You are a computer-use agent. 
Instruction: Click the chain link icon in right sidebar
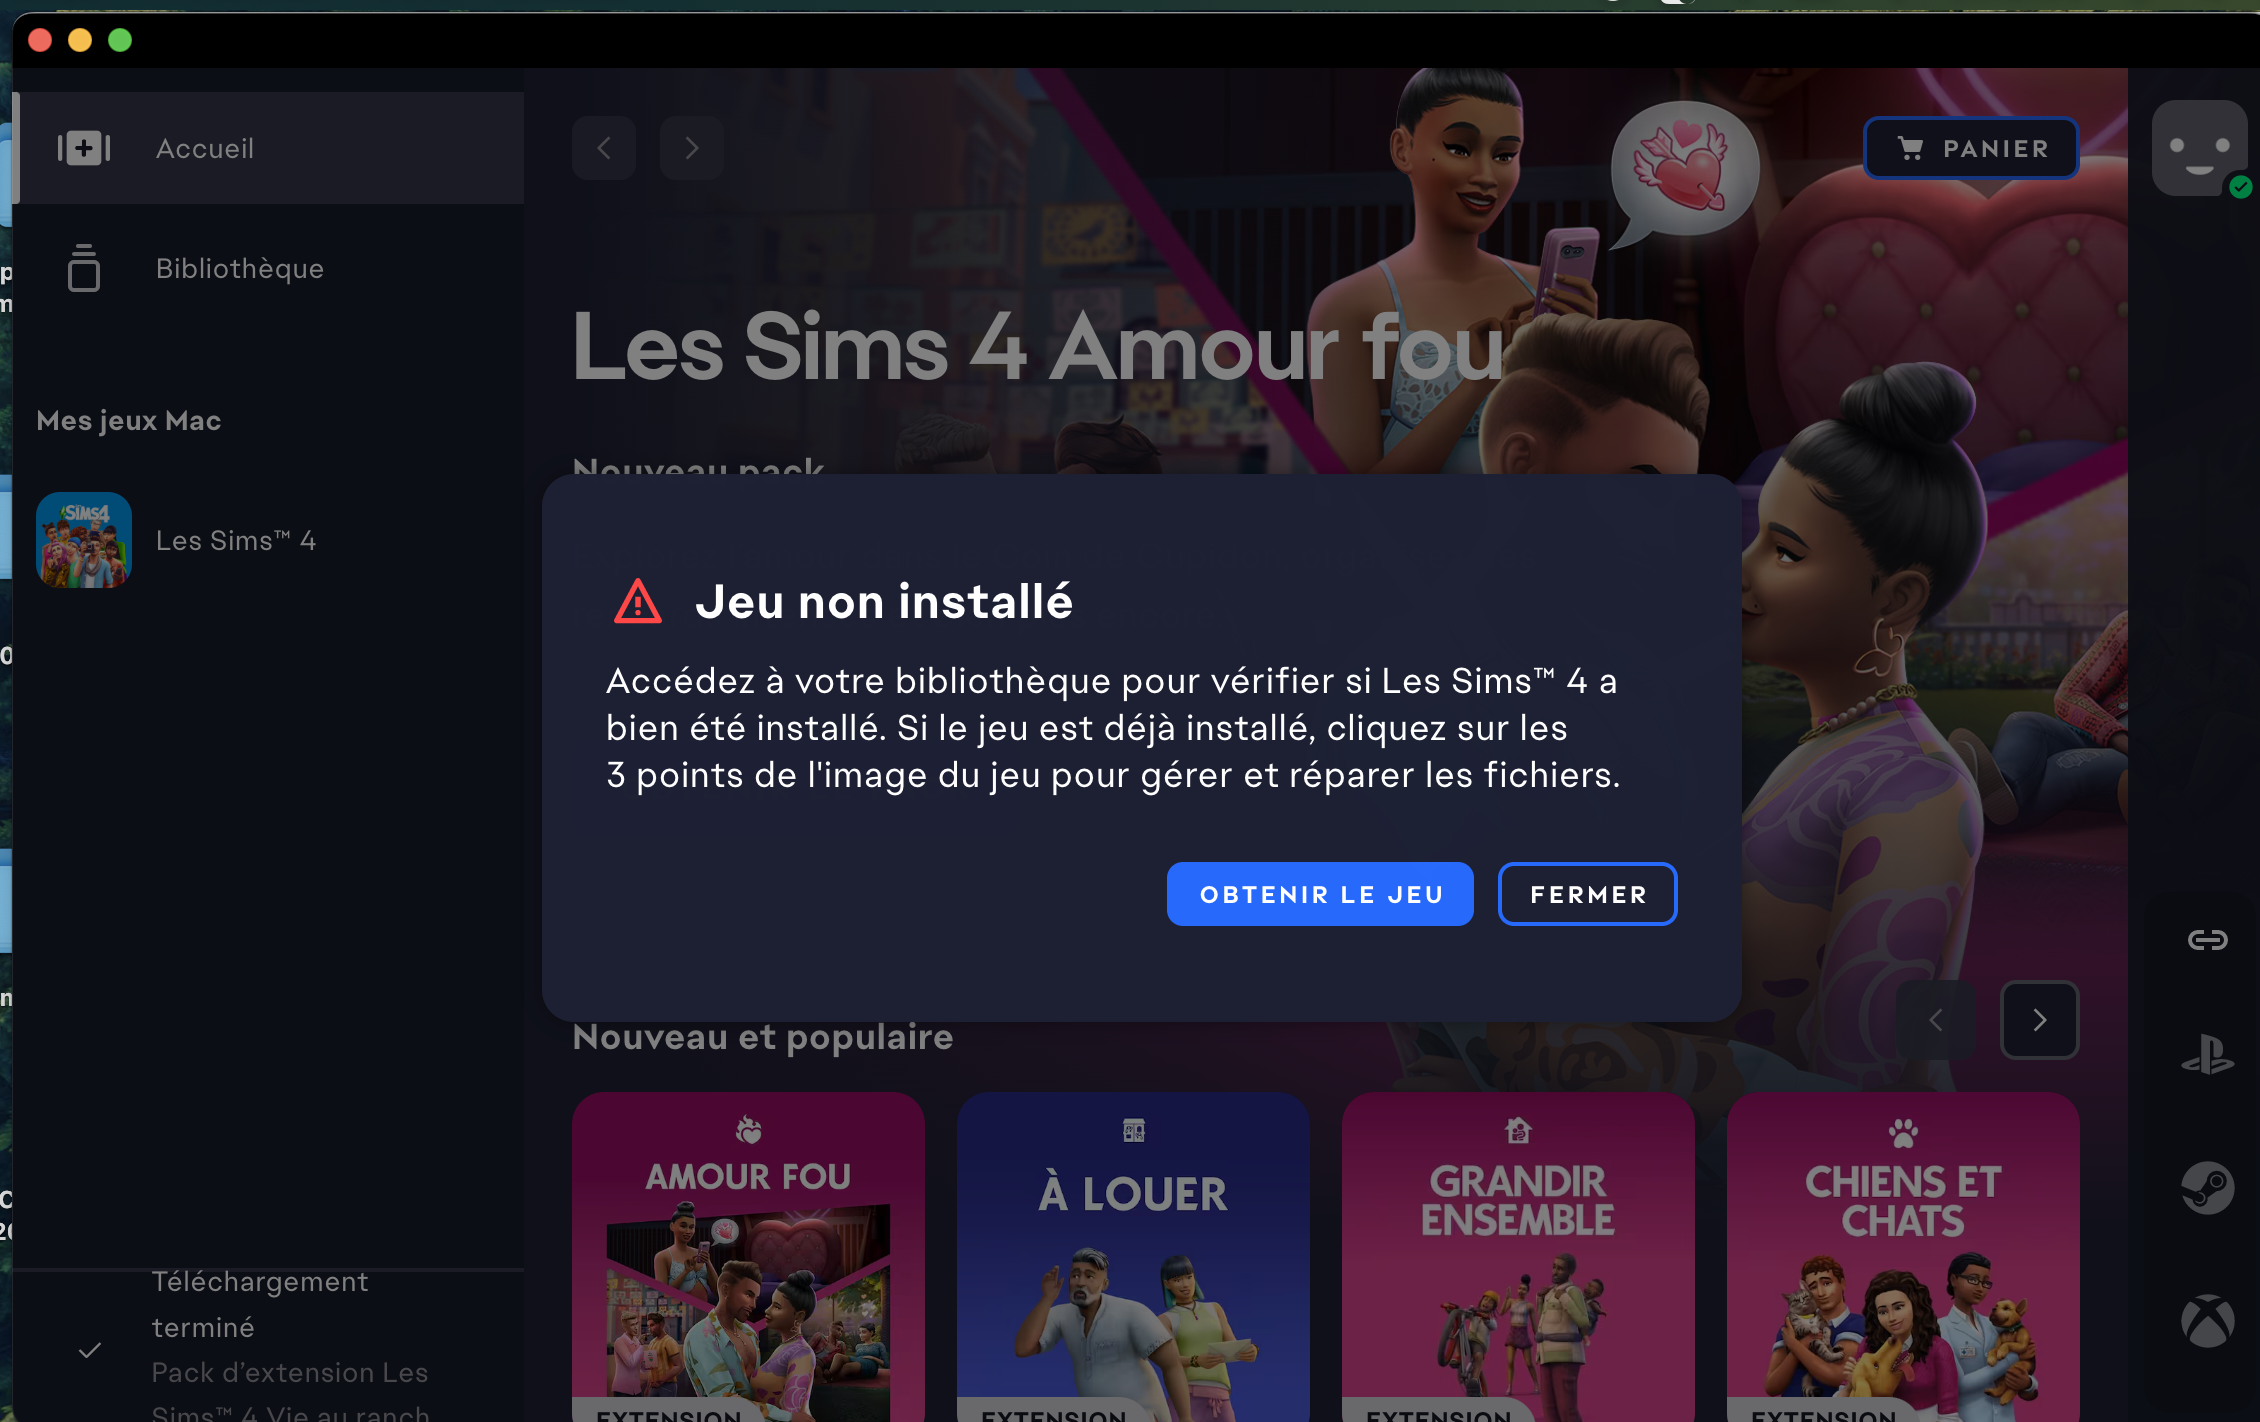(x=2207, y=939)
